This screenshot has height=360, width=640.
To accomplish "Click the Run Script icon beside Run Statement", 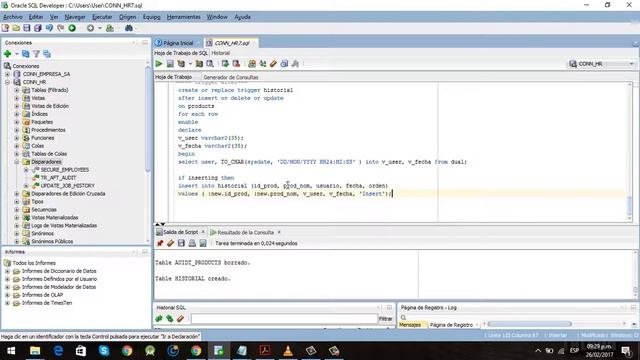I will point(170,64).
